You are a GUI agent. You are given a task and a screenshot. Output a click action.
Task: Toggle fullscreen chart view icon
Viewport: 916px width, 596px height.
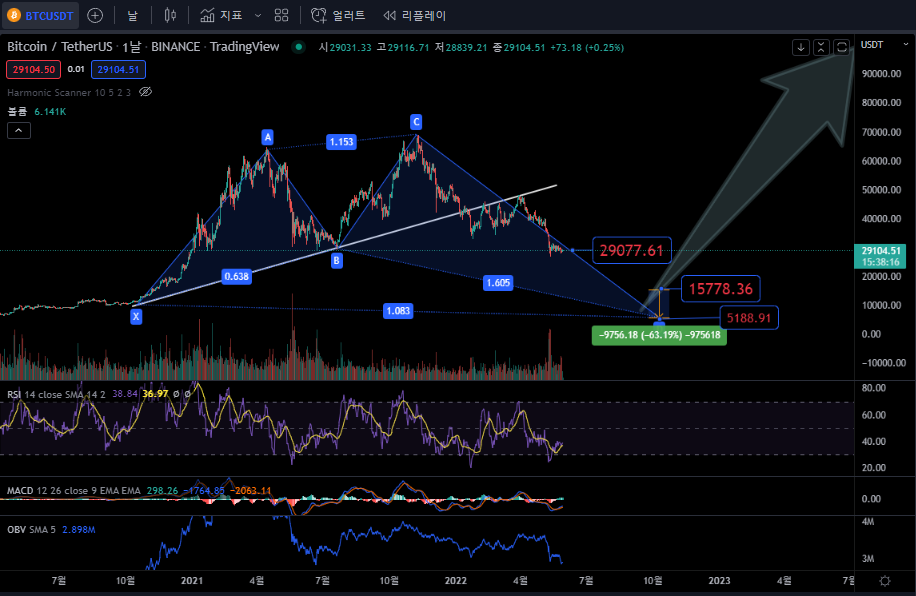(842, 47)
